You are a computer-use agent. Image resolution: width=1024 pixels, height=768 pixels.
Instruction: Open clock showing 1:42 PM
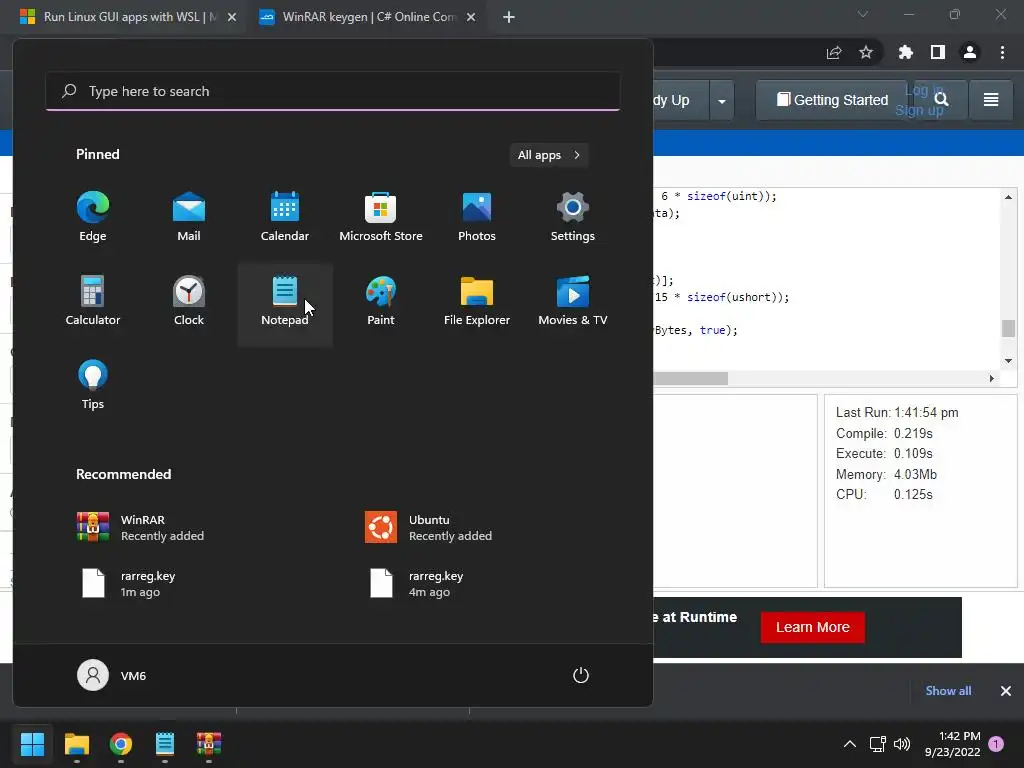pos(953,744)
